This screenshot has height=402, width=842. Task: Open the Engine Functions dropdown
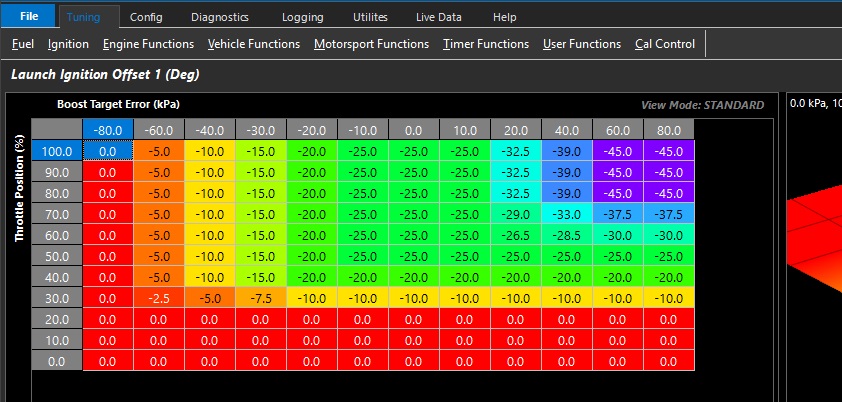click(x=148, y=44)
